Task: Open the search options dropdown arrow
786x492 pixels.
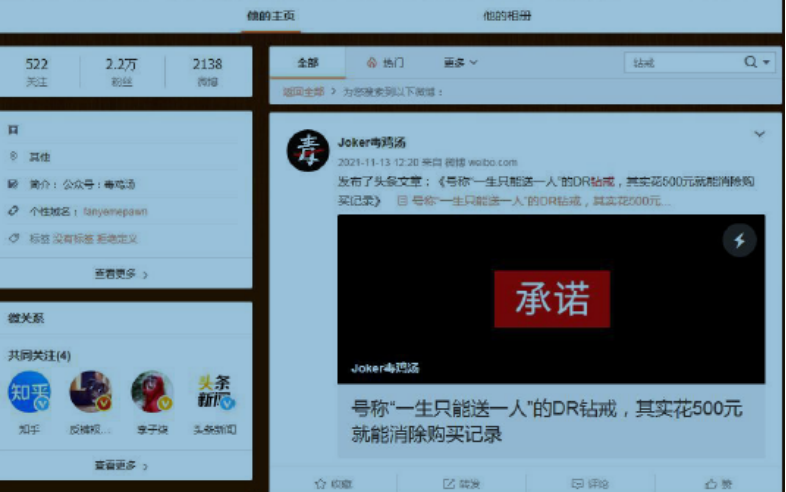Action: click(x=767, y=62)
